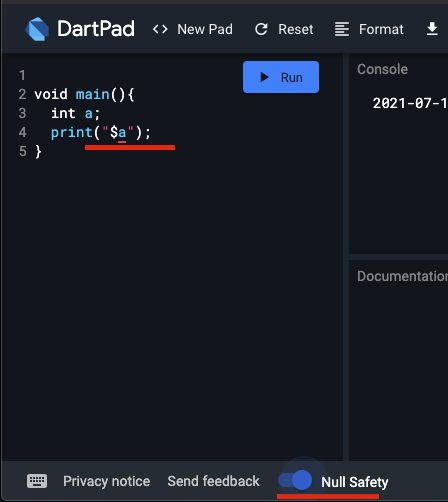Viewport: 448px width, 502px height.
Task: Click the print("$a") statement
Action: pos(101,133)
